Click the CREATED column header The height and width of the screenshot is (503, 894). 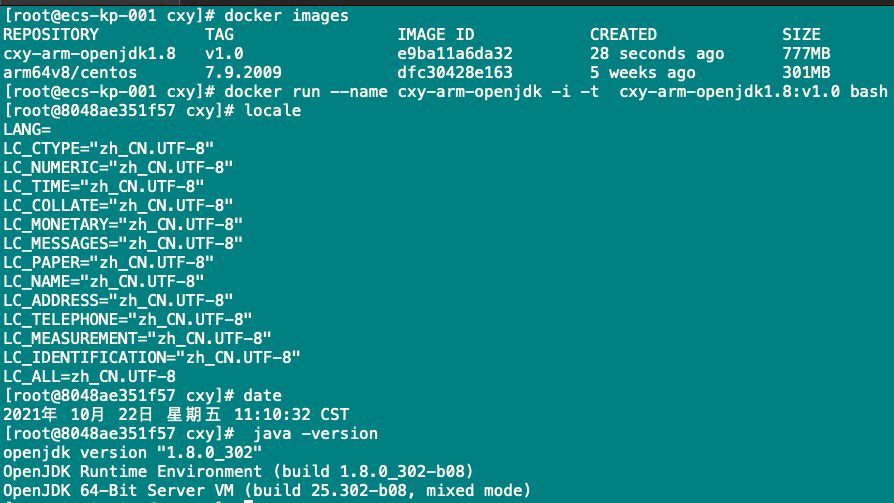point(623,35)
